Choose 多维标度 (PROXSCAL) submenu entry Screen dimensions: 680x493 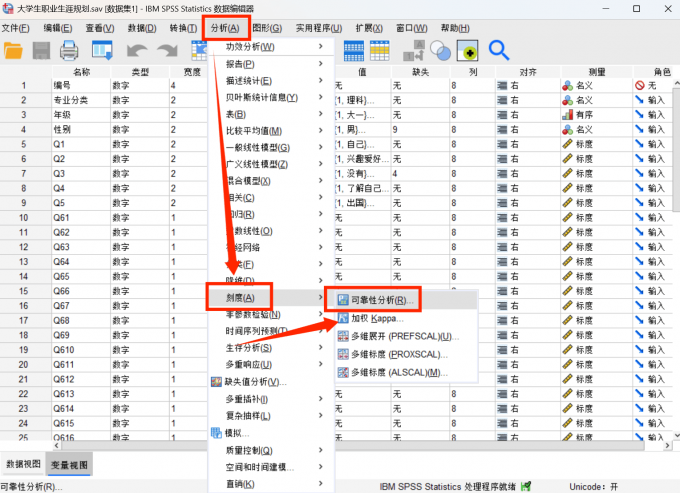[392, 355]
